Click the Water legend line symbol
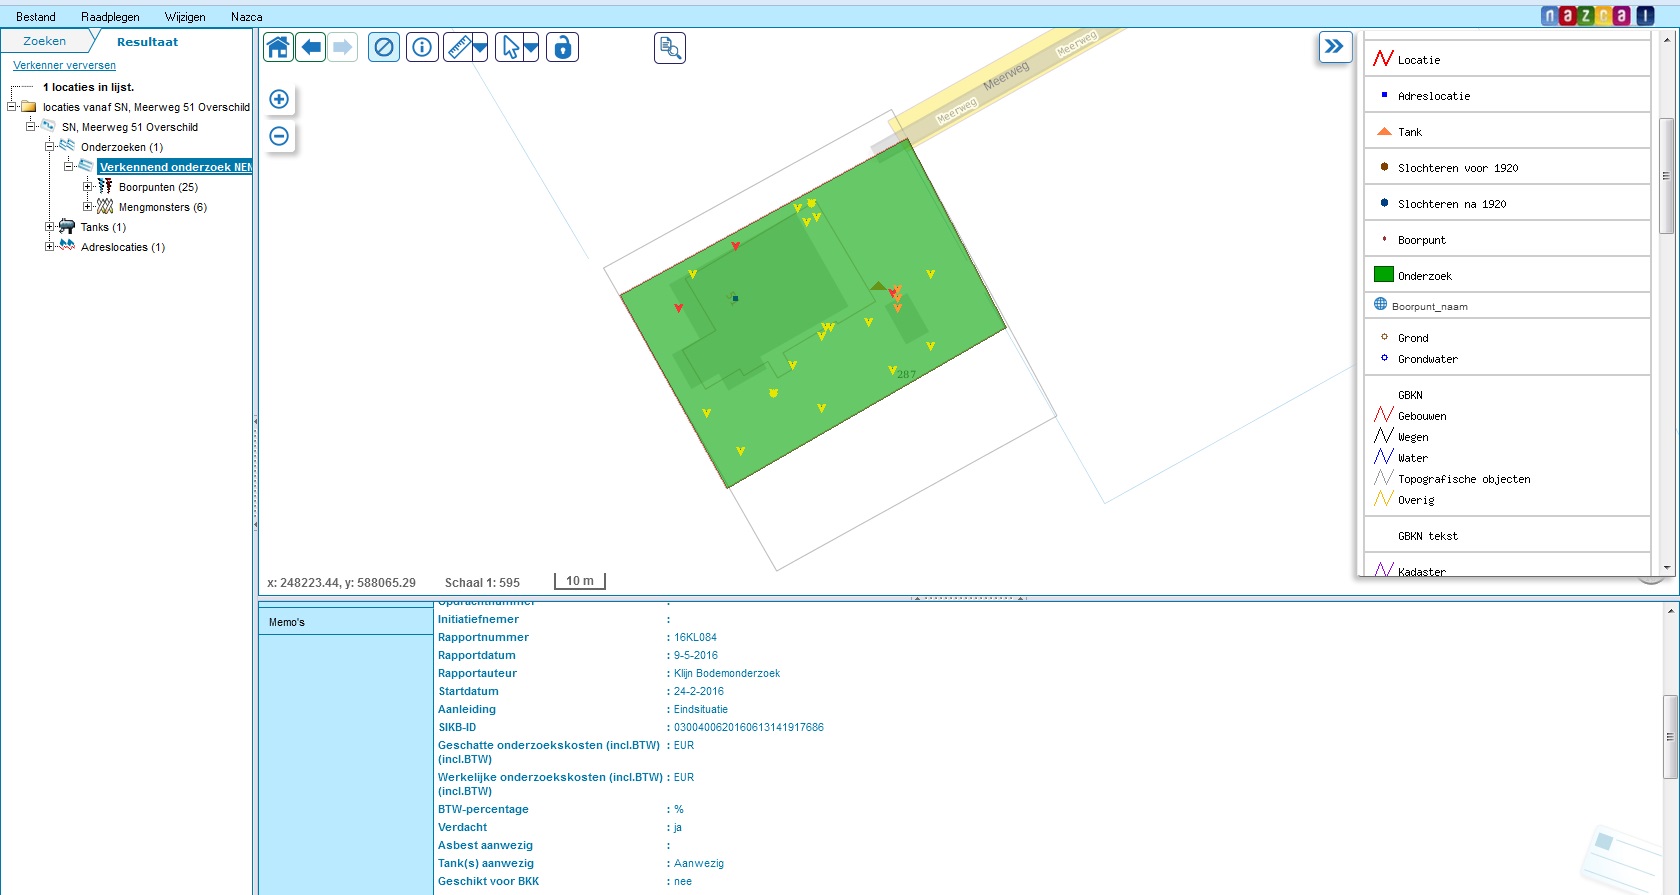1680x895 pixels. 1384,456
